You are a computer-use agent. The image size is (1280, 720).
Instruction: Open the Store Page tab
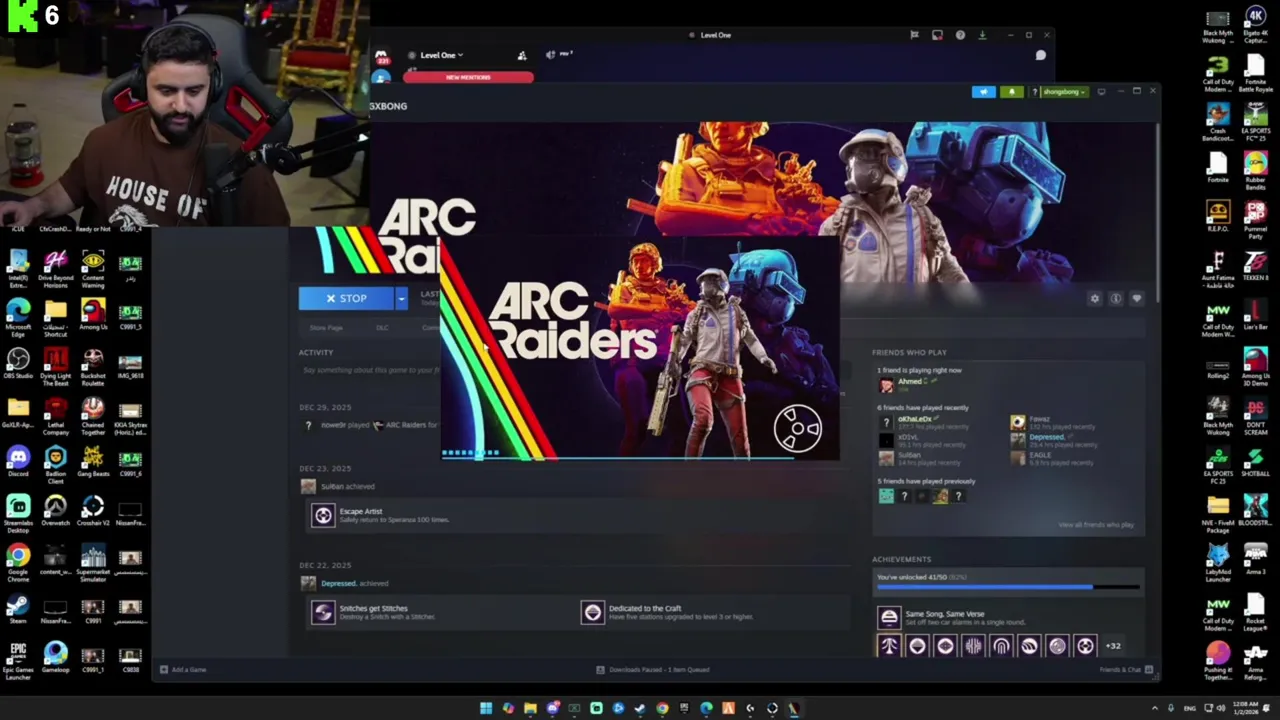pos(326,328)
